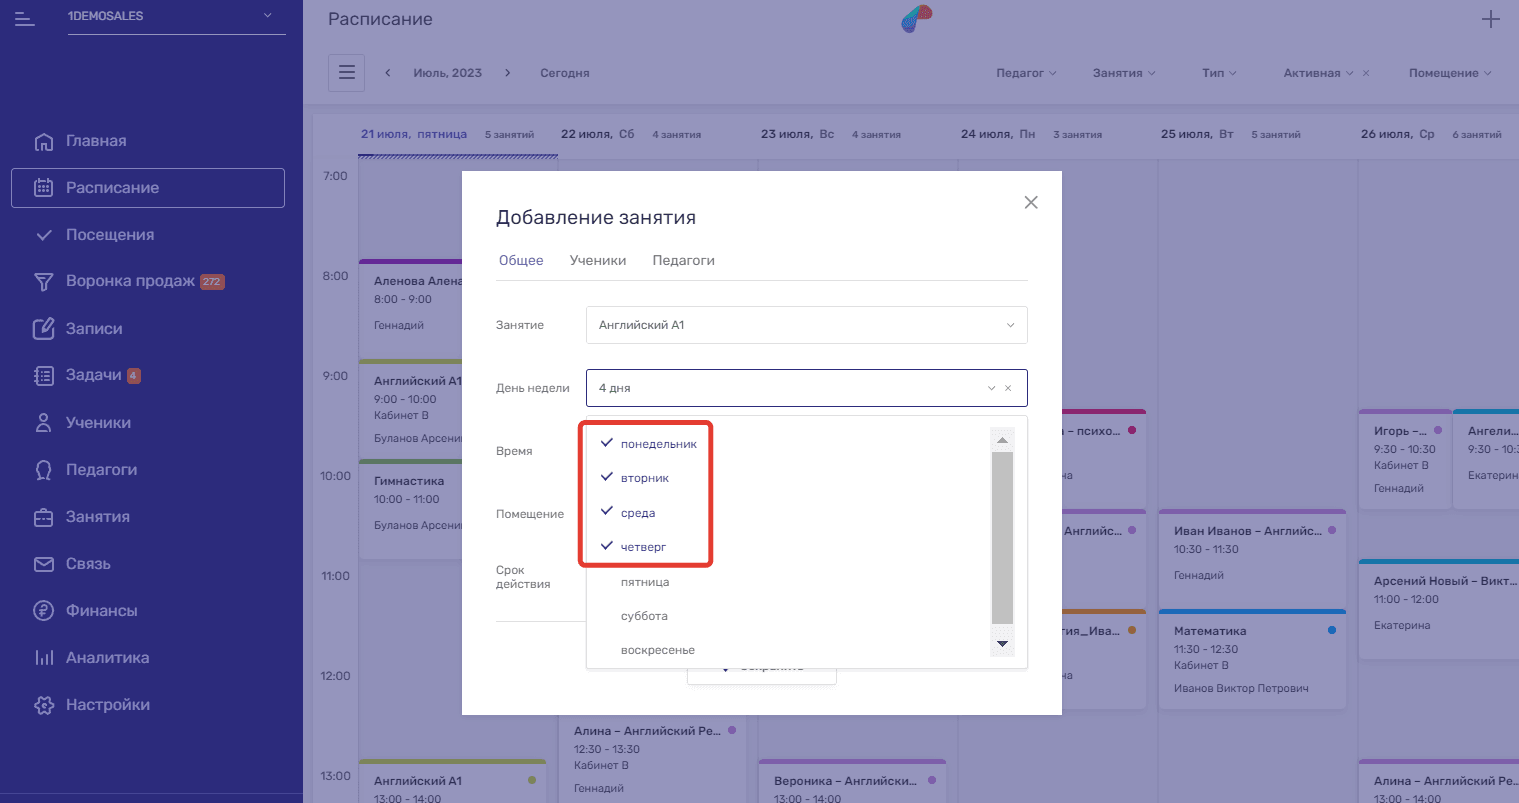
Task: Toggle the hamburger view menu near month
Action: point(346,73)
